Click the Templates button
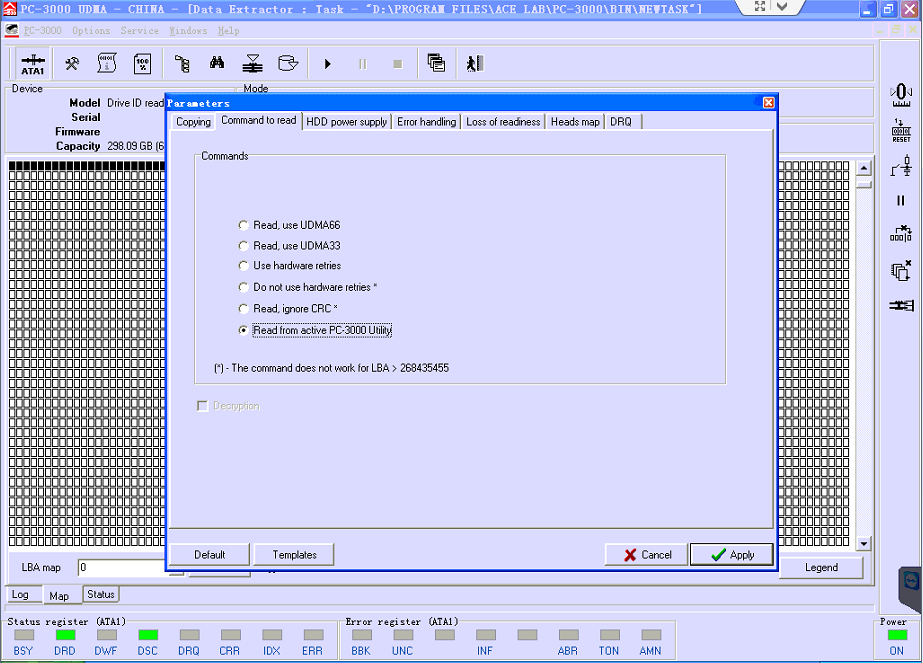The width and height of the screenshot is (923, 663). coord(294,555)
